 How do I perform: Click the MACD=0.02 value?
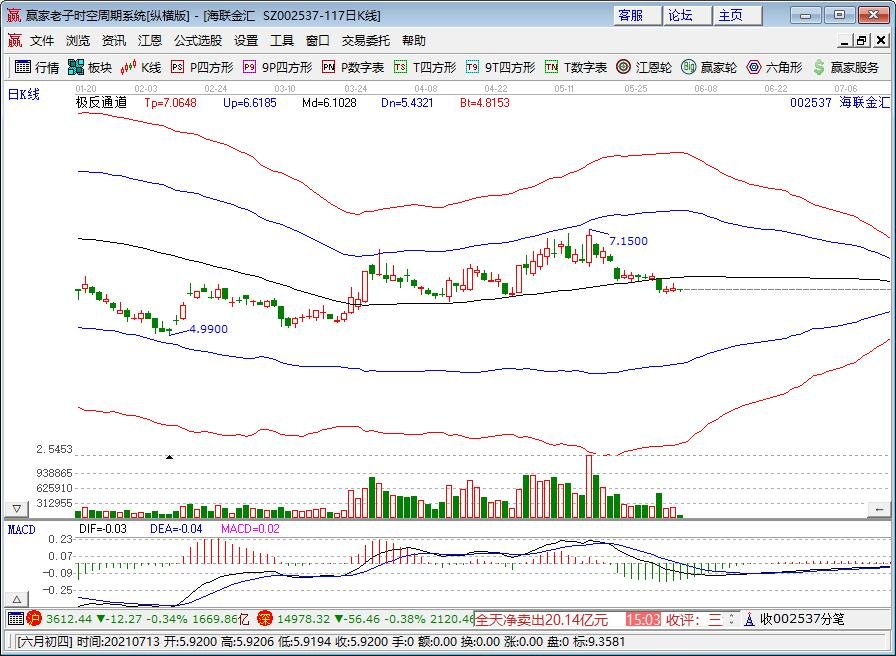coord(250,529)
